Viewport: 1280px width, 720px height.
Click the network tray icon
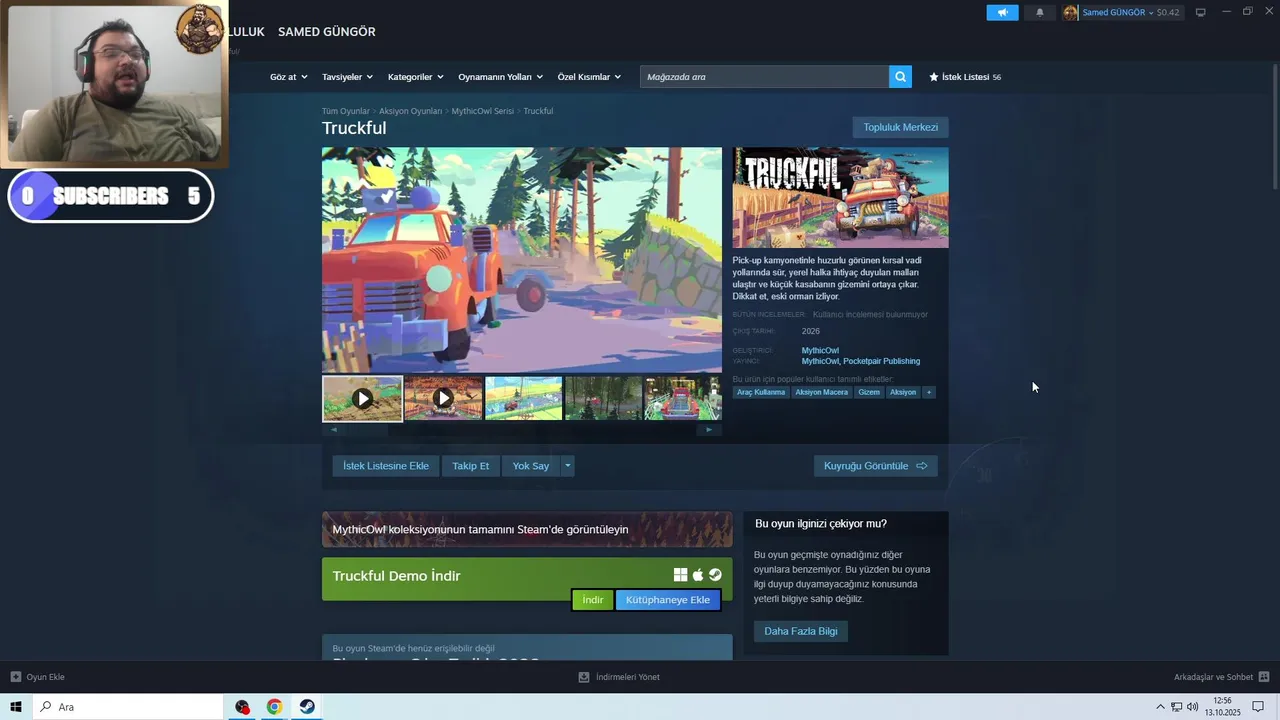coord(1176,707)
